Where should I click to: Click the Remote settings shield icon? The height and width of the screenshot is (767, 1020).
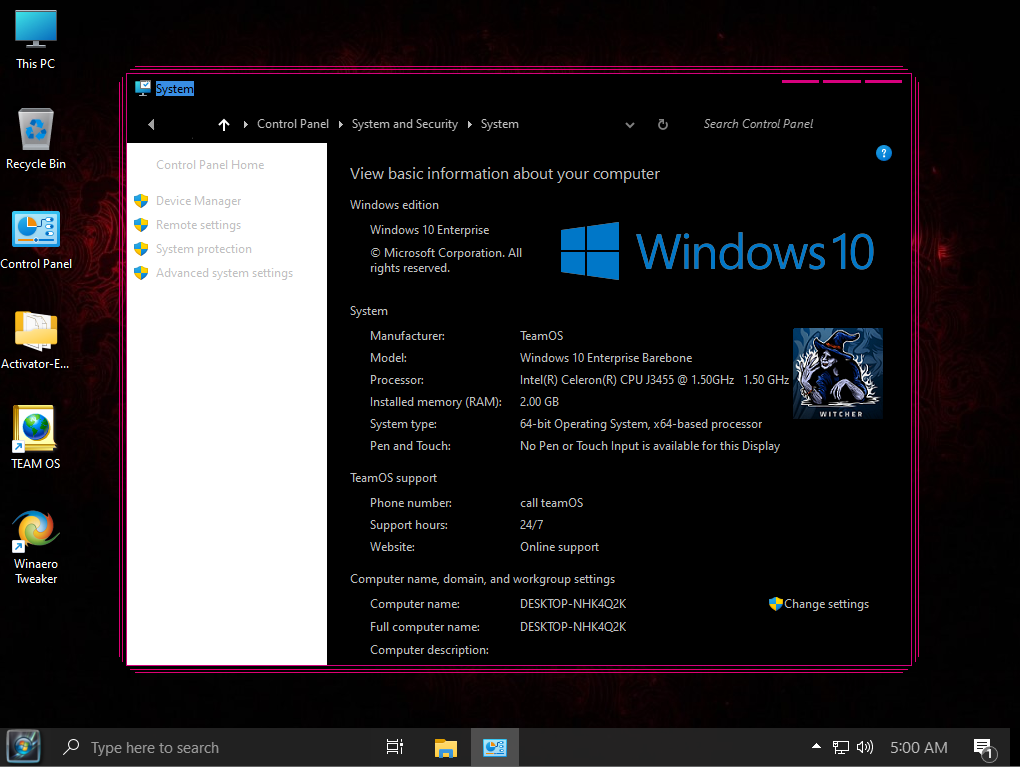click(141, 224)
